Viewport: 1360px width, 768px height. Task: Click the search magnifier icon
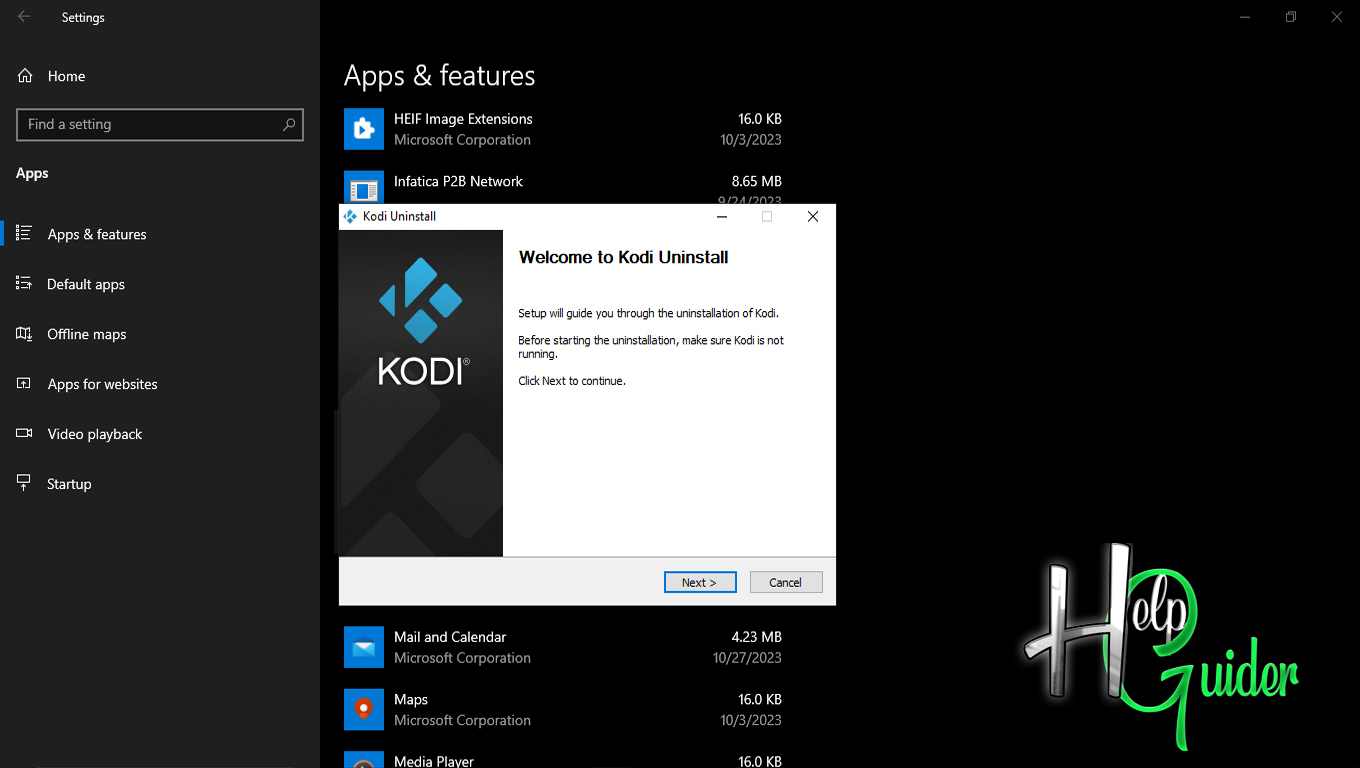click(289, 124)
